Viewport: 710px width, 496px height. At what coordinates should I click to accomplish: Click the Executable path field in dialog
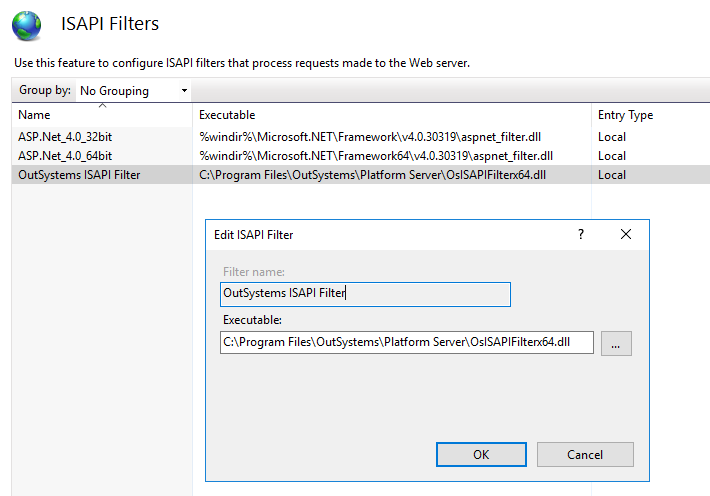click(x=406, y=343)
